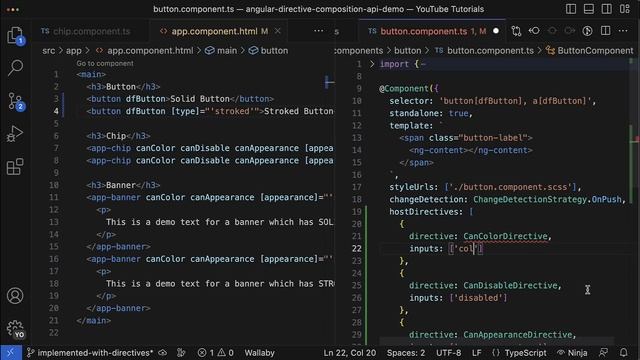The image size is (640, 360).
Task: Click Ln 22, Col 20 position indicator
Action: pyautogui.click(x=349, y=353)
